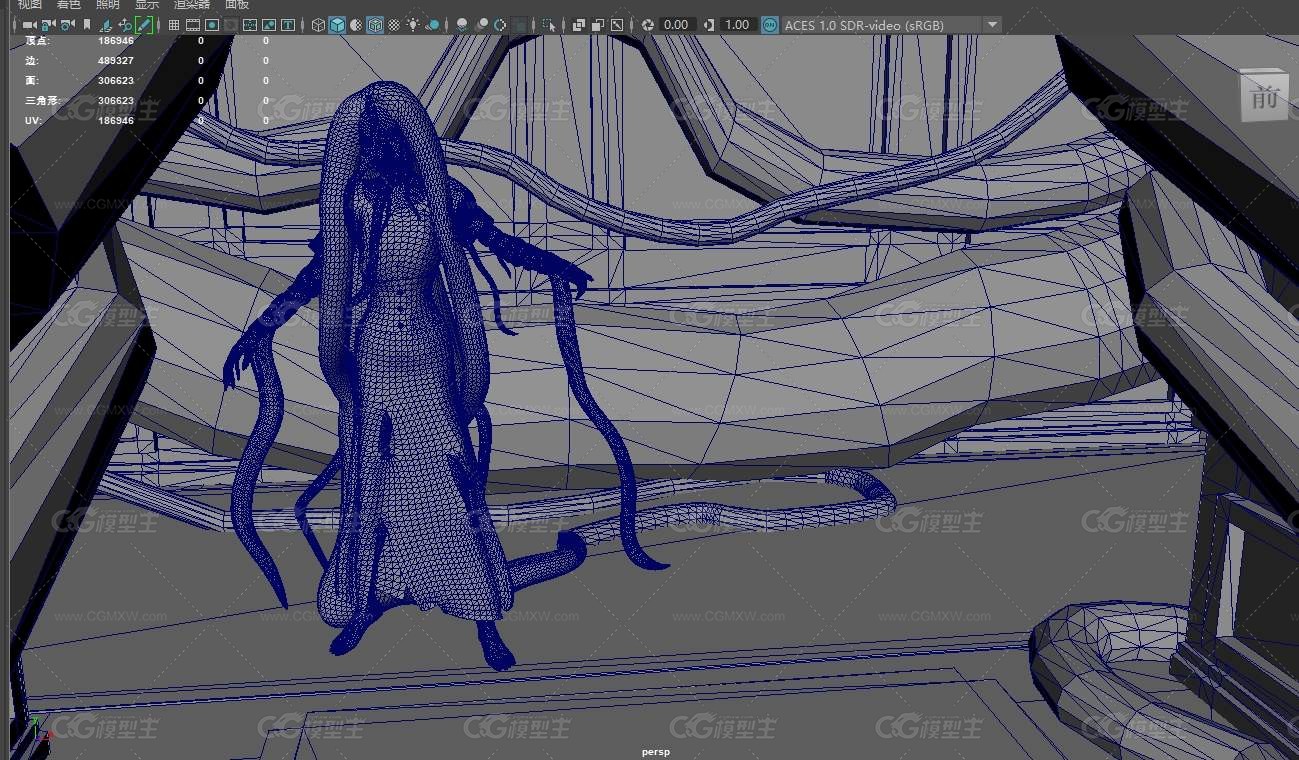This screenshot has height=760, width=1299.
Task: Toggle the Multisample Anti-aliasing icon
Action: click(x=499, y=25)
